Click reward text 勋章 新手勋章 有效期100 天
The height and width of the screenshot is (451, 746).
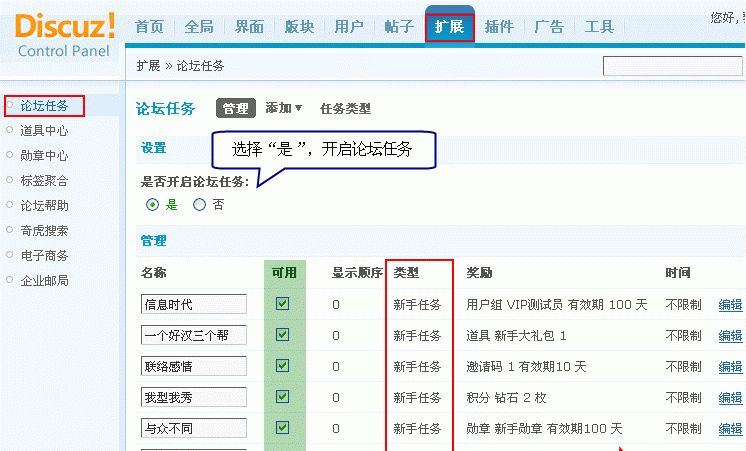544,428
